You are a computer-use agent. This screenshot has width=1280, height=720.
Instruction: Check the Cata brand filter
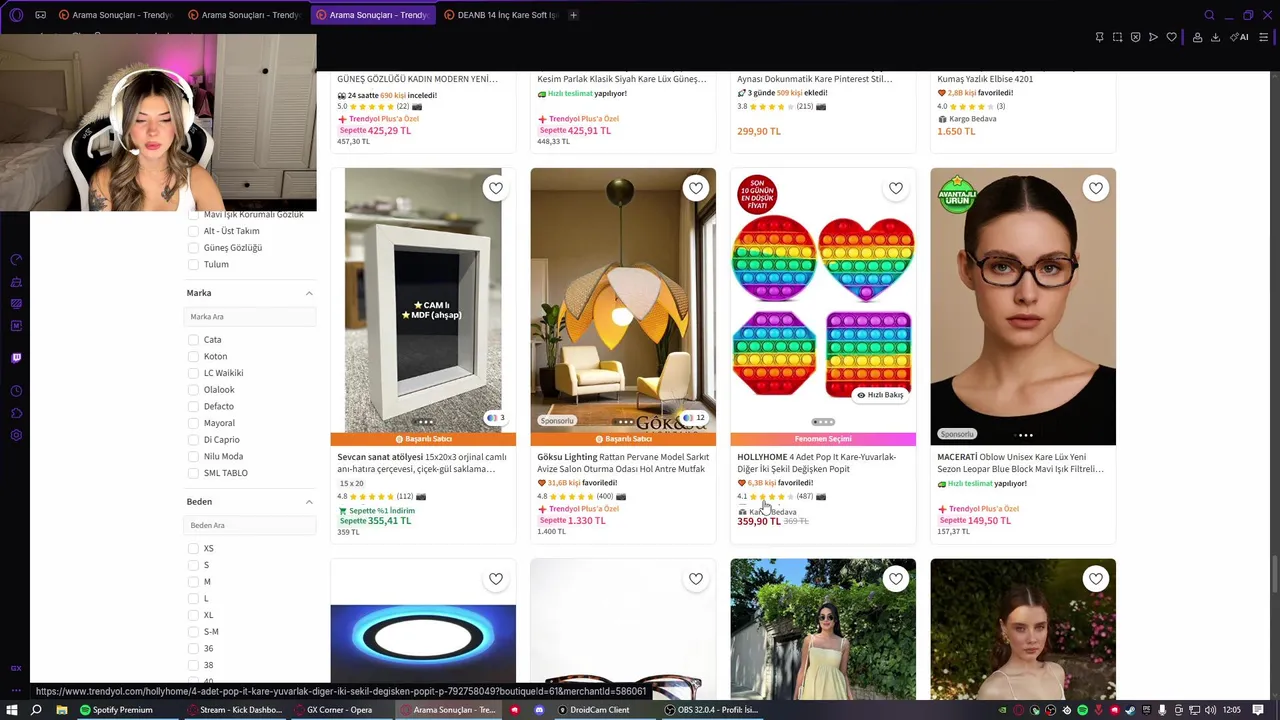point(194,340)
